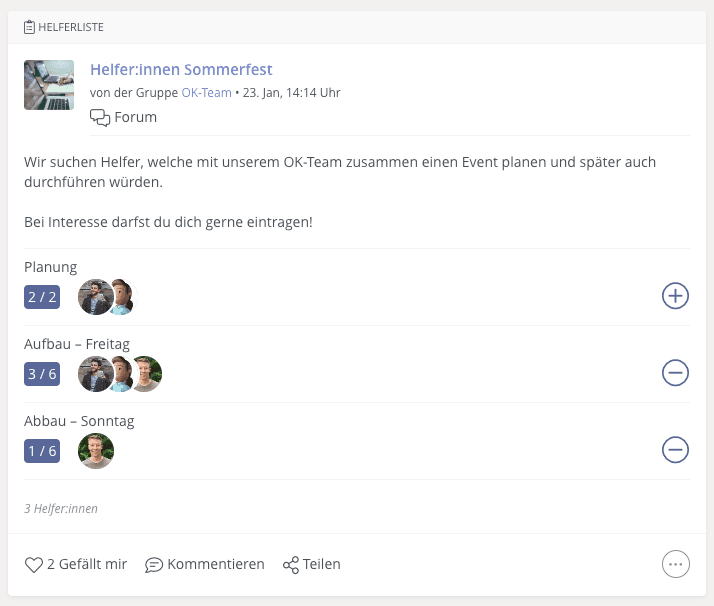Click the 3 / 6 Aufbau counter badge
This screenshot has width=714, height=606.
click(x=42, y=374)
